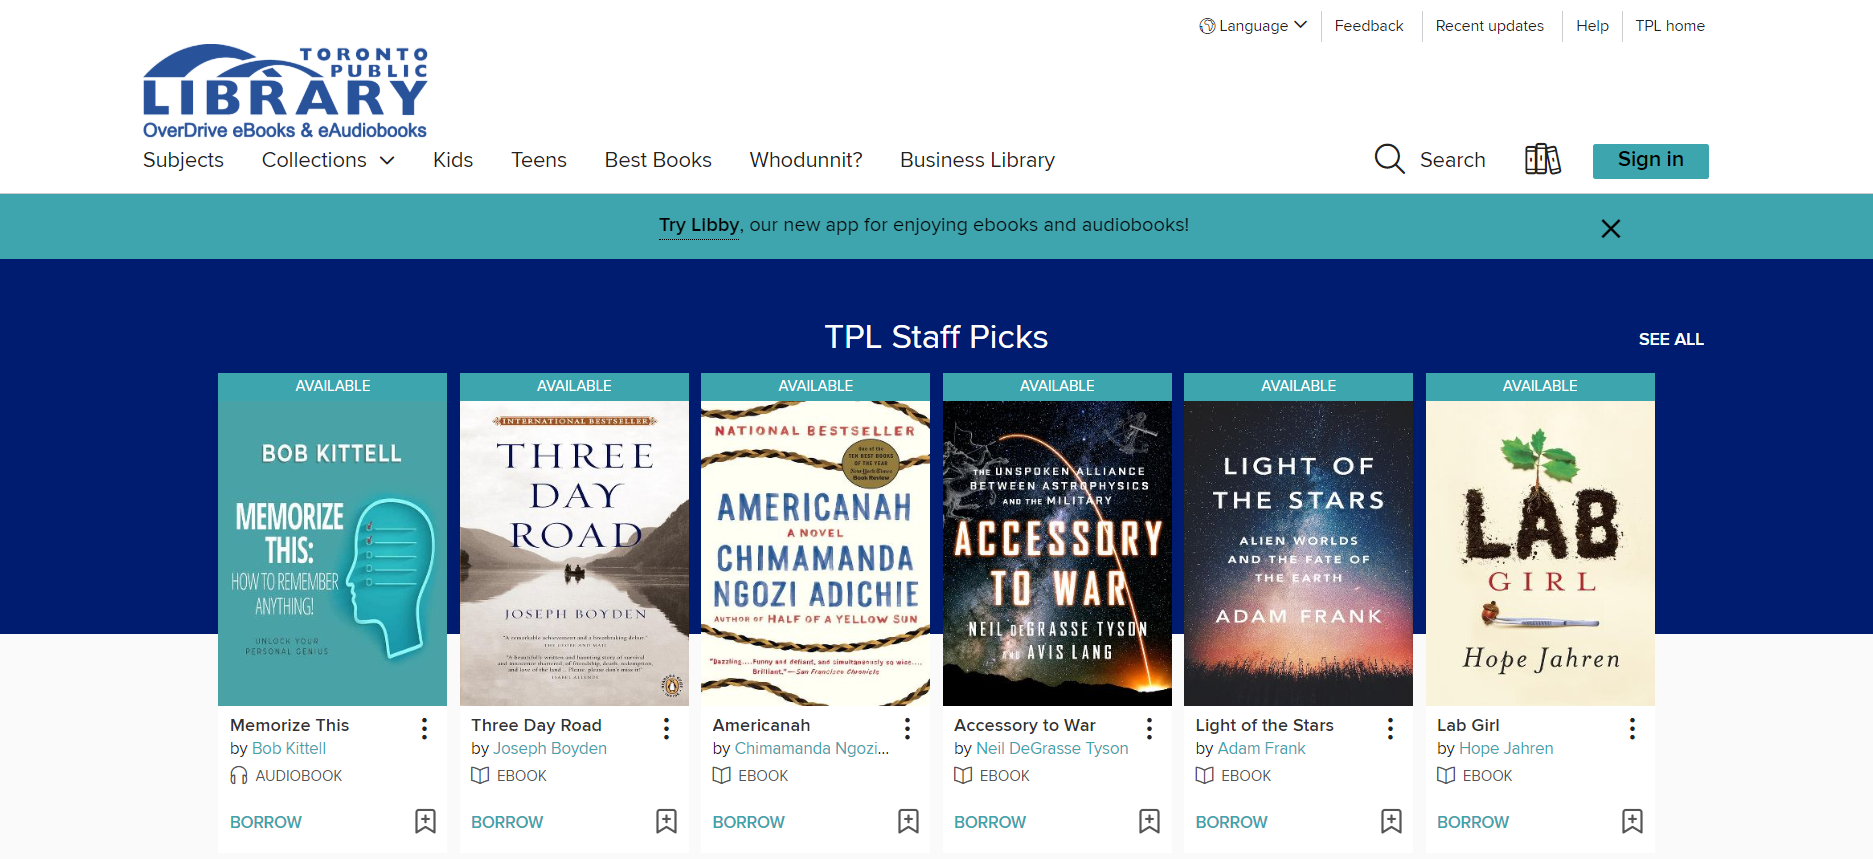Open author Bob Kittell's page

[289, 748]
